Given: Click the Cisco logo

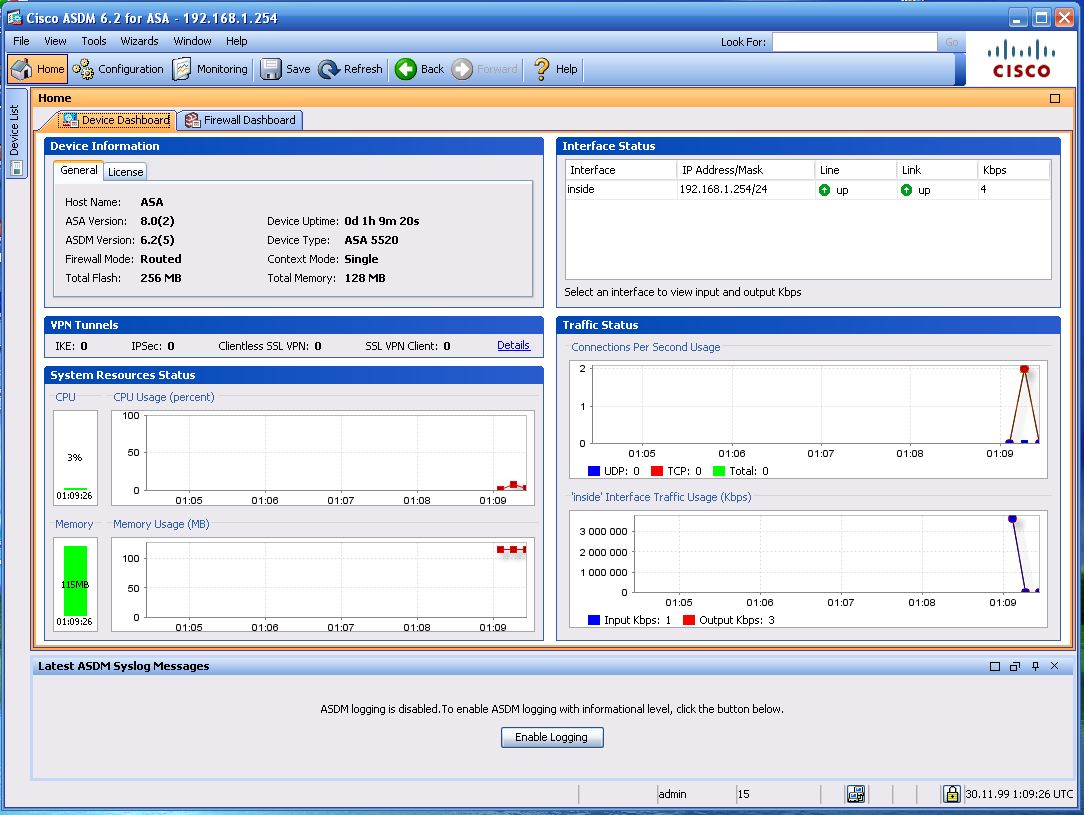Looking at the screenshot, I should [1021, 59].
